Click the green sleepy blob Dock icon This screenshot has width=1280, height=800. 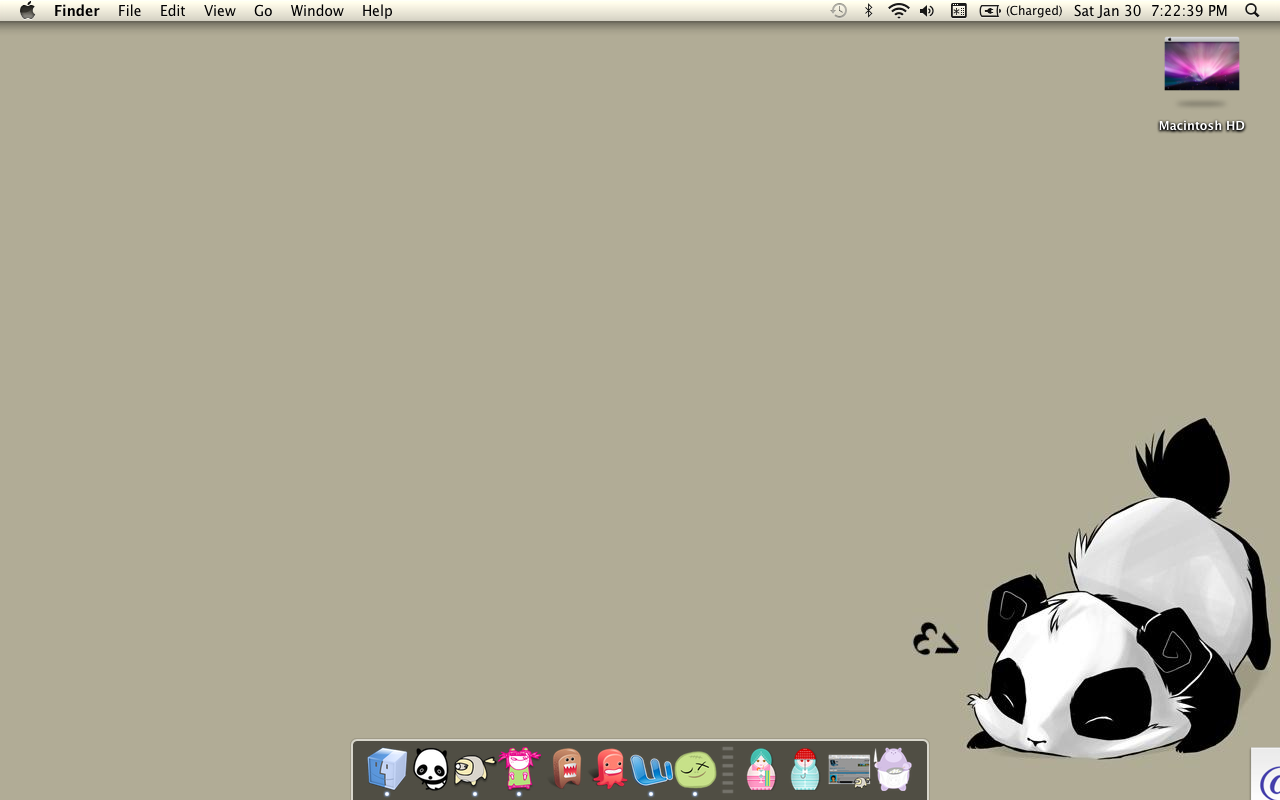[695, 770]
